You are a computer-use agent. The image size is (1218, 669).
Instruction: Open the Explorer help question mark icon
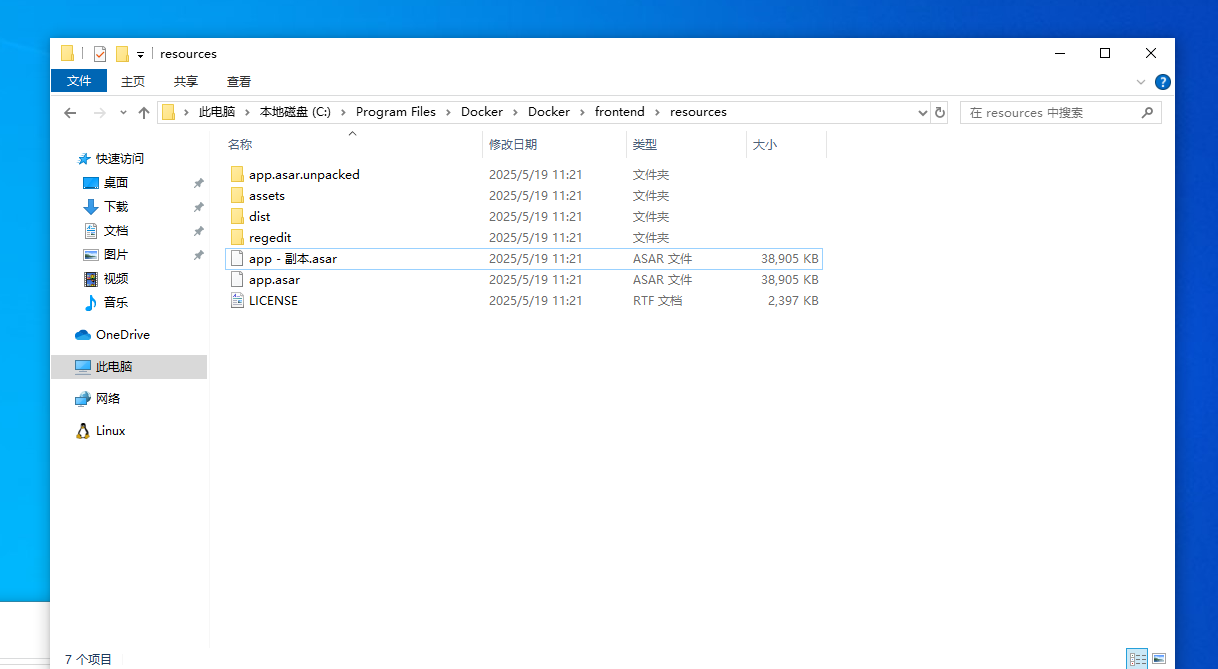click(1162, 82)
